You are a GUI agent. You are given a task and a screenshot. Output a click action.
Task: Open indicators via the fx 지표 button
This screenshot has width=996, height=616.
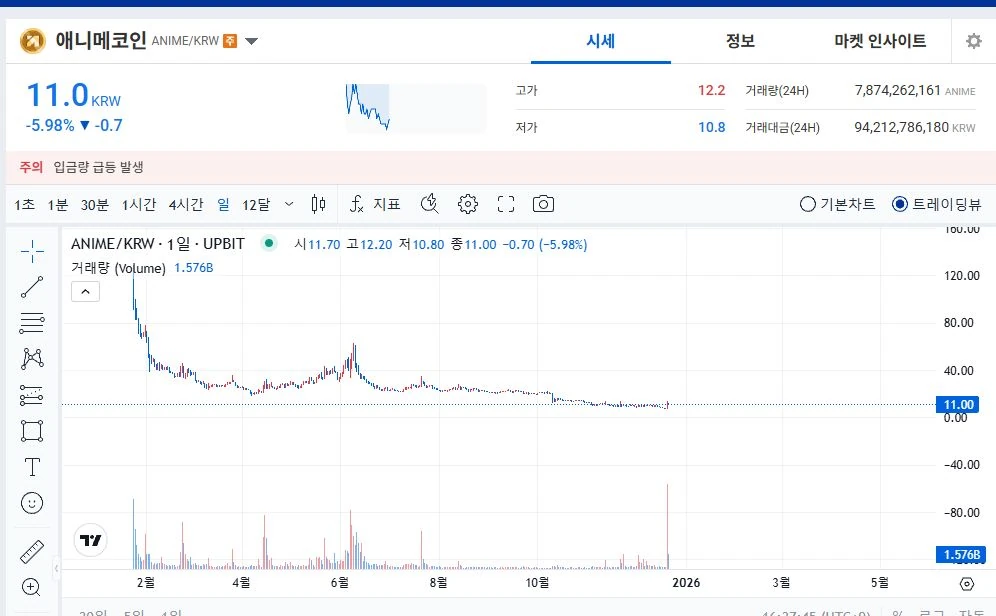(375, 204)
